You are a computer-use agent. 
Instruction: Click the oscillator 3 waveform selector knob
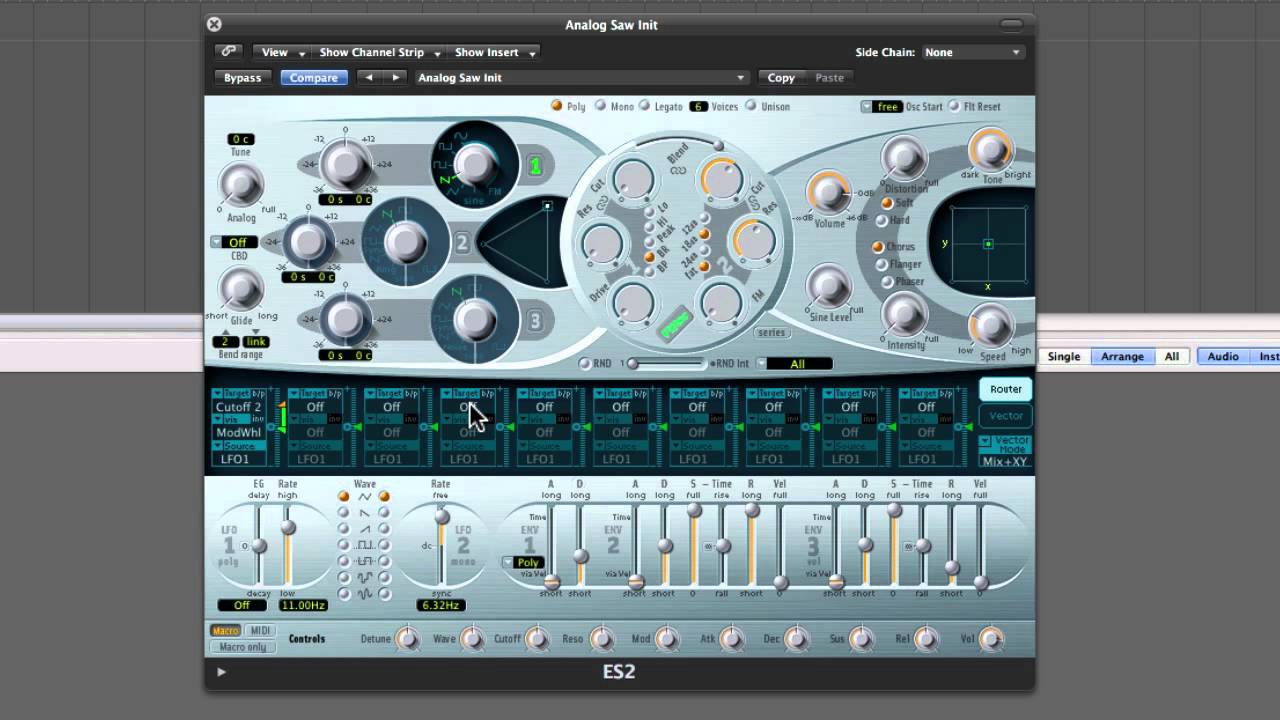(475, 320)
